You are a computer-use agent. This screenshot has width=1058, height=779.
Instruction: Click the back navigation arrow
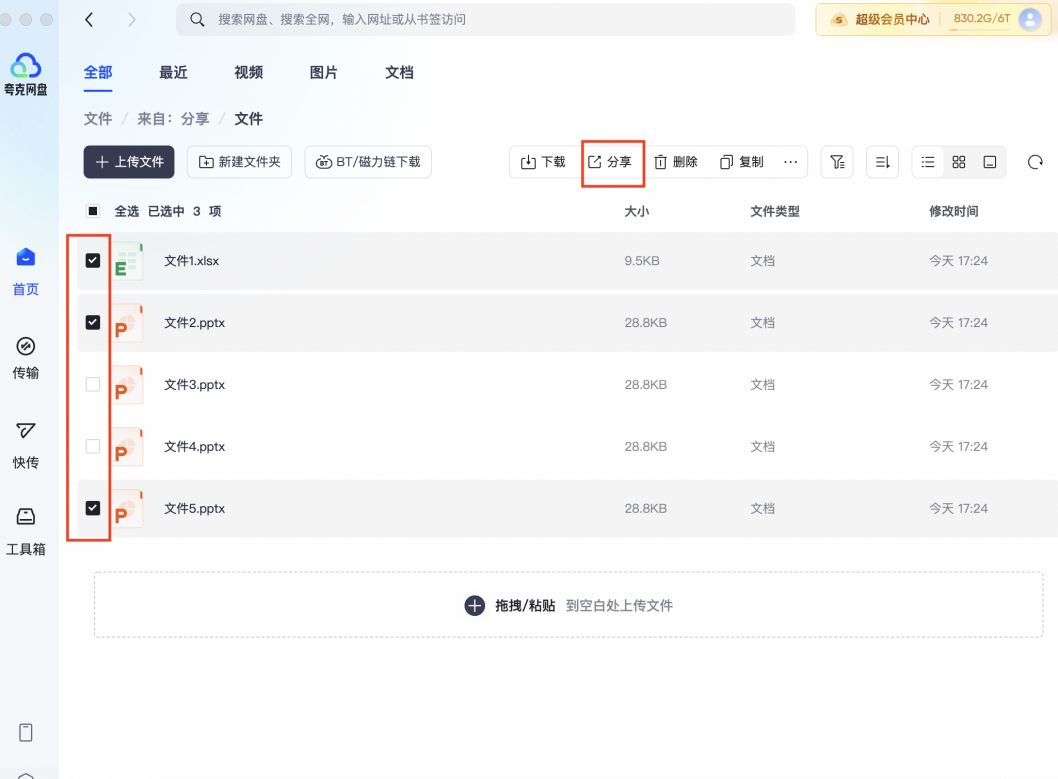90,20
